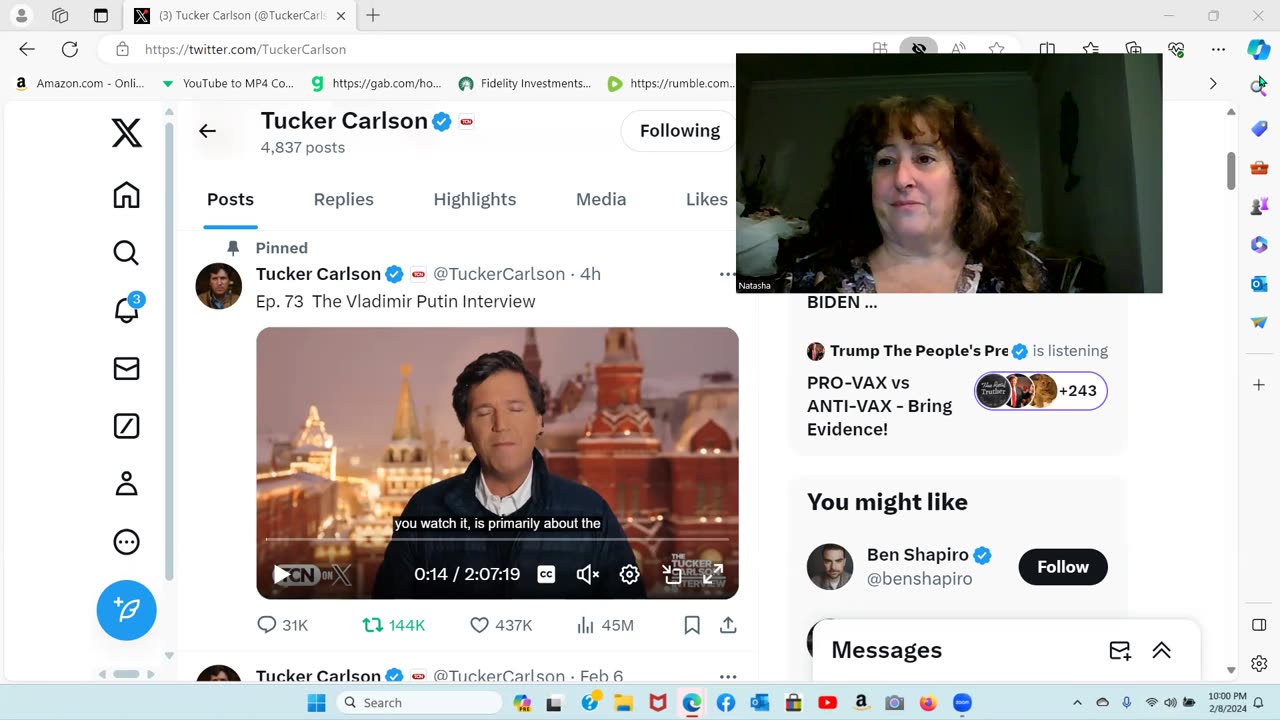Open the Profile person icon
The height and width of the screenshot is (720, 1280).
(x=126, y=484)
